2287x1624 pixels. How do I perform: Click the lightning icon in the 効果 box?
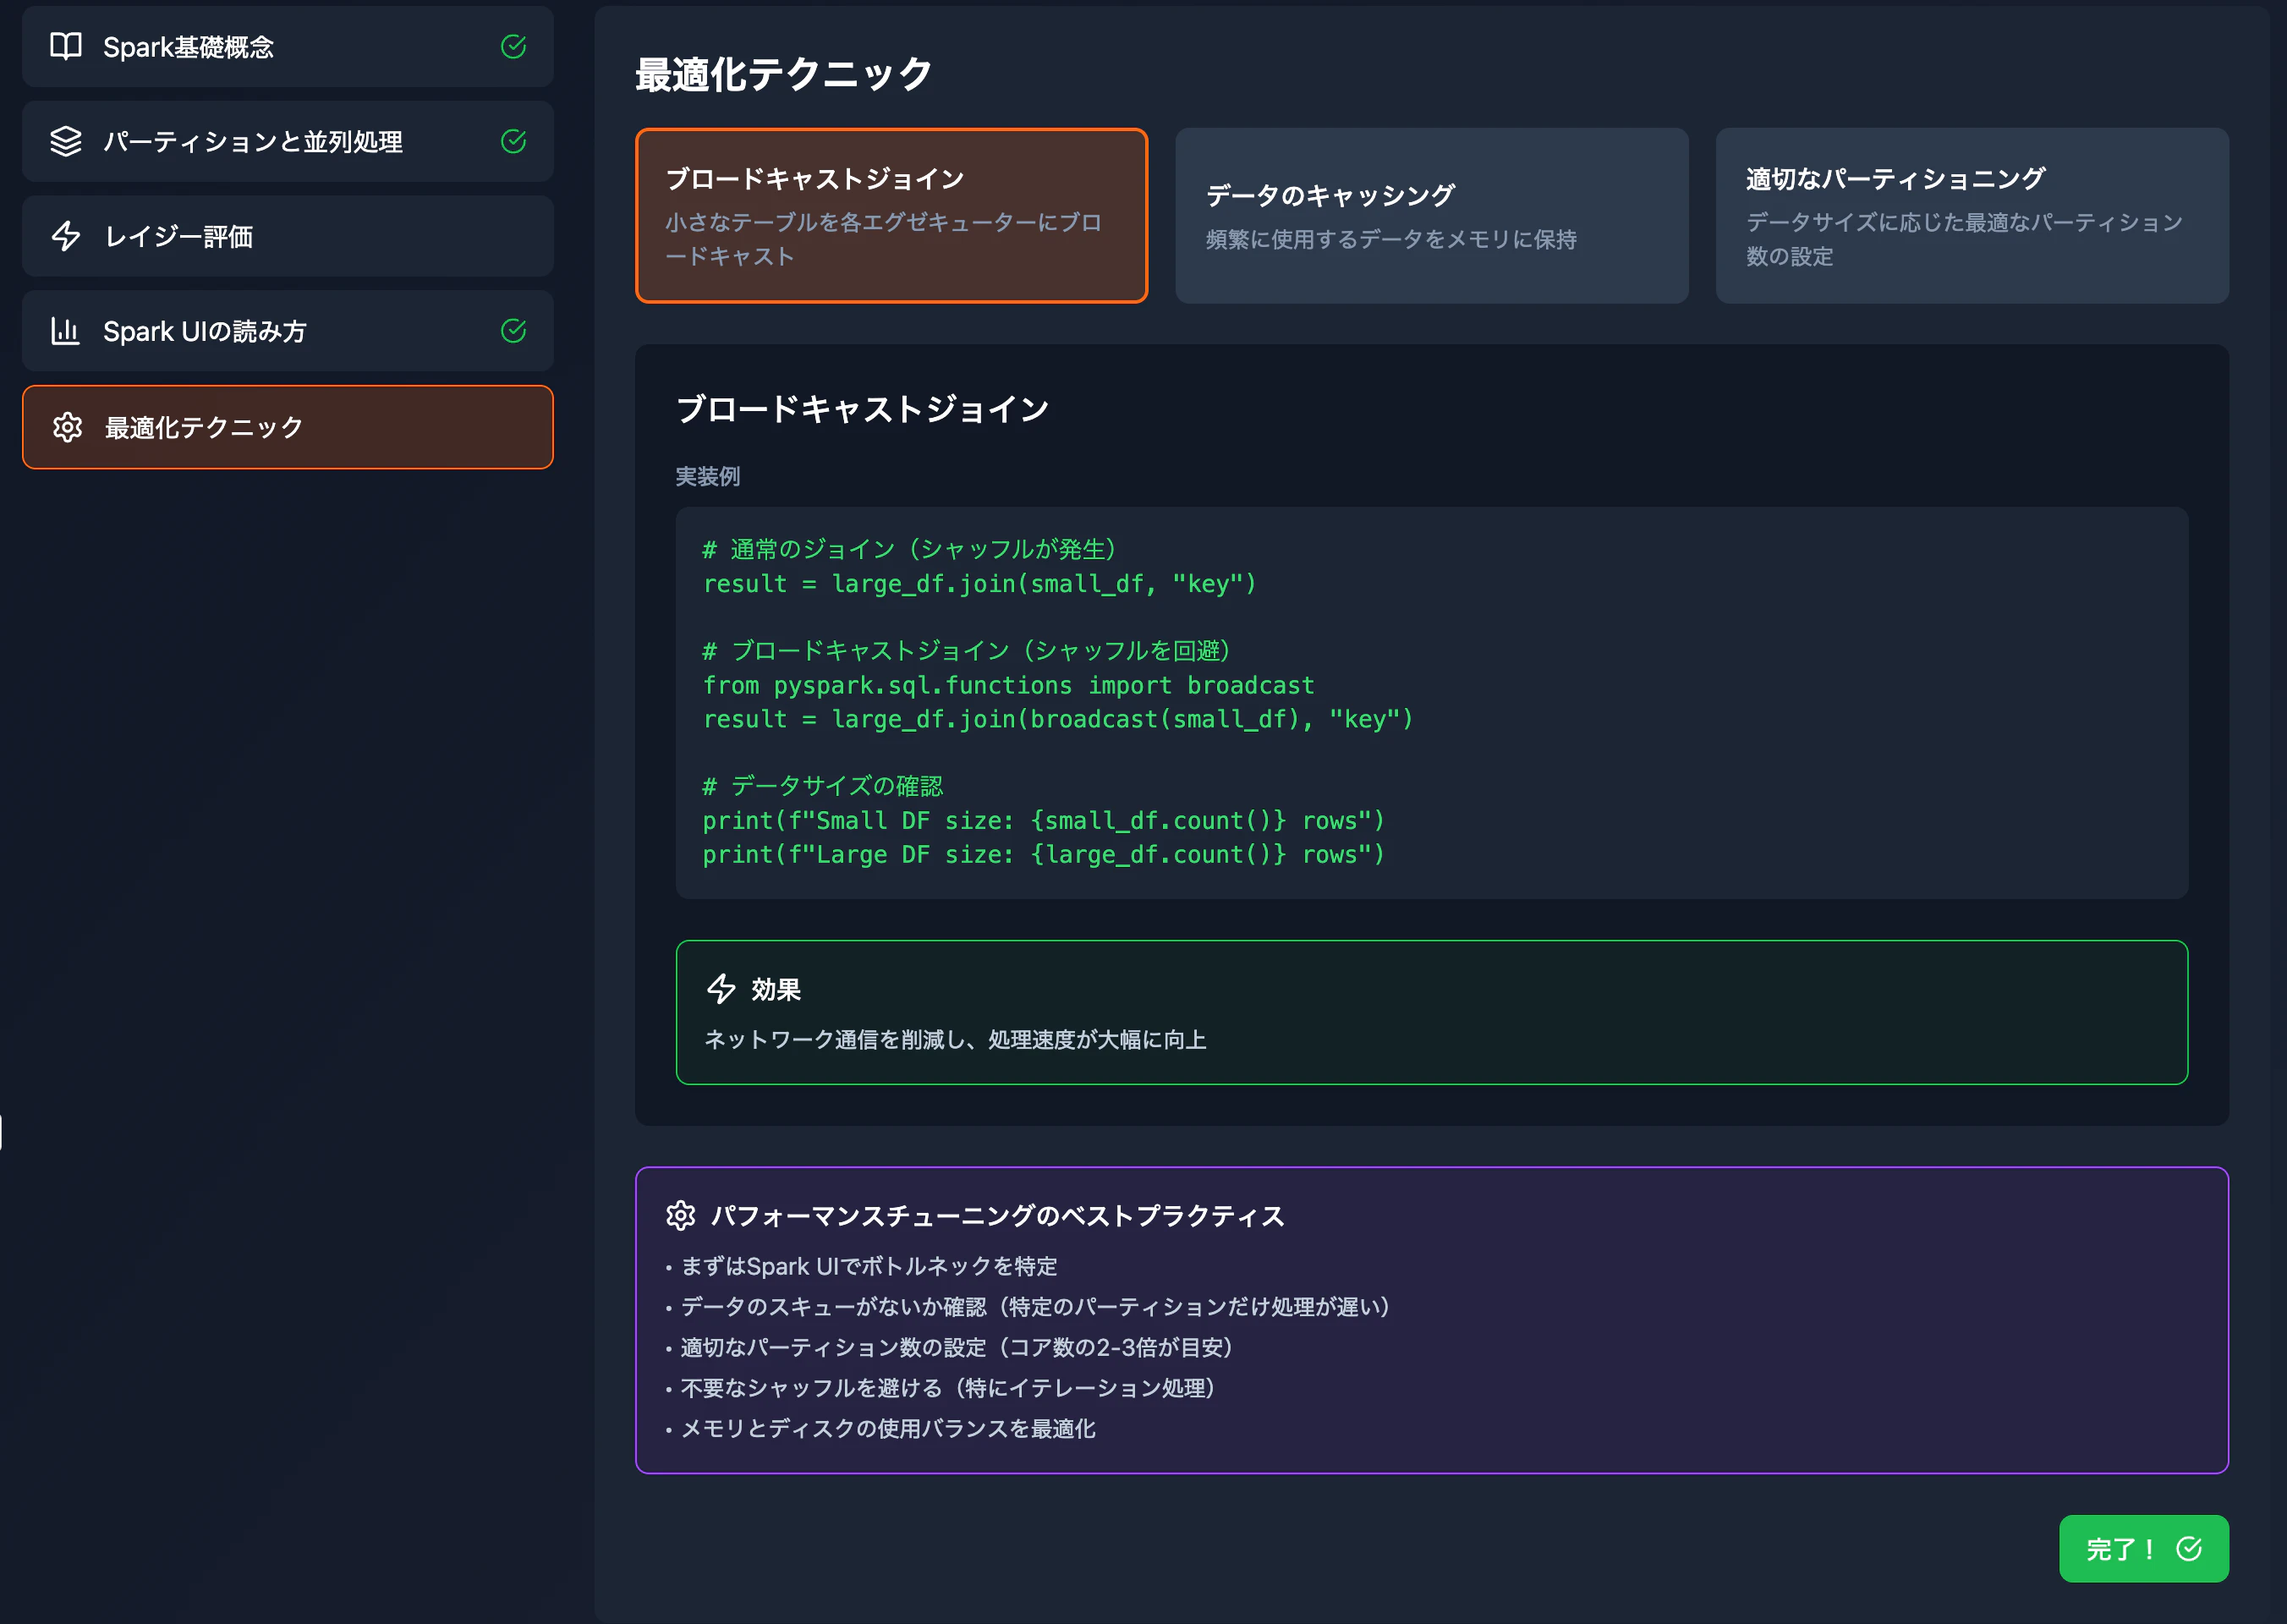click(723, 989)
